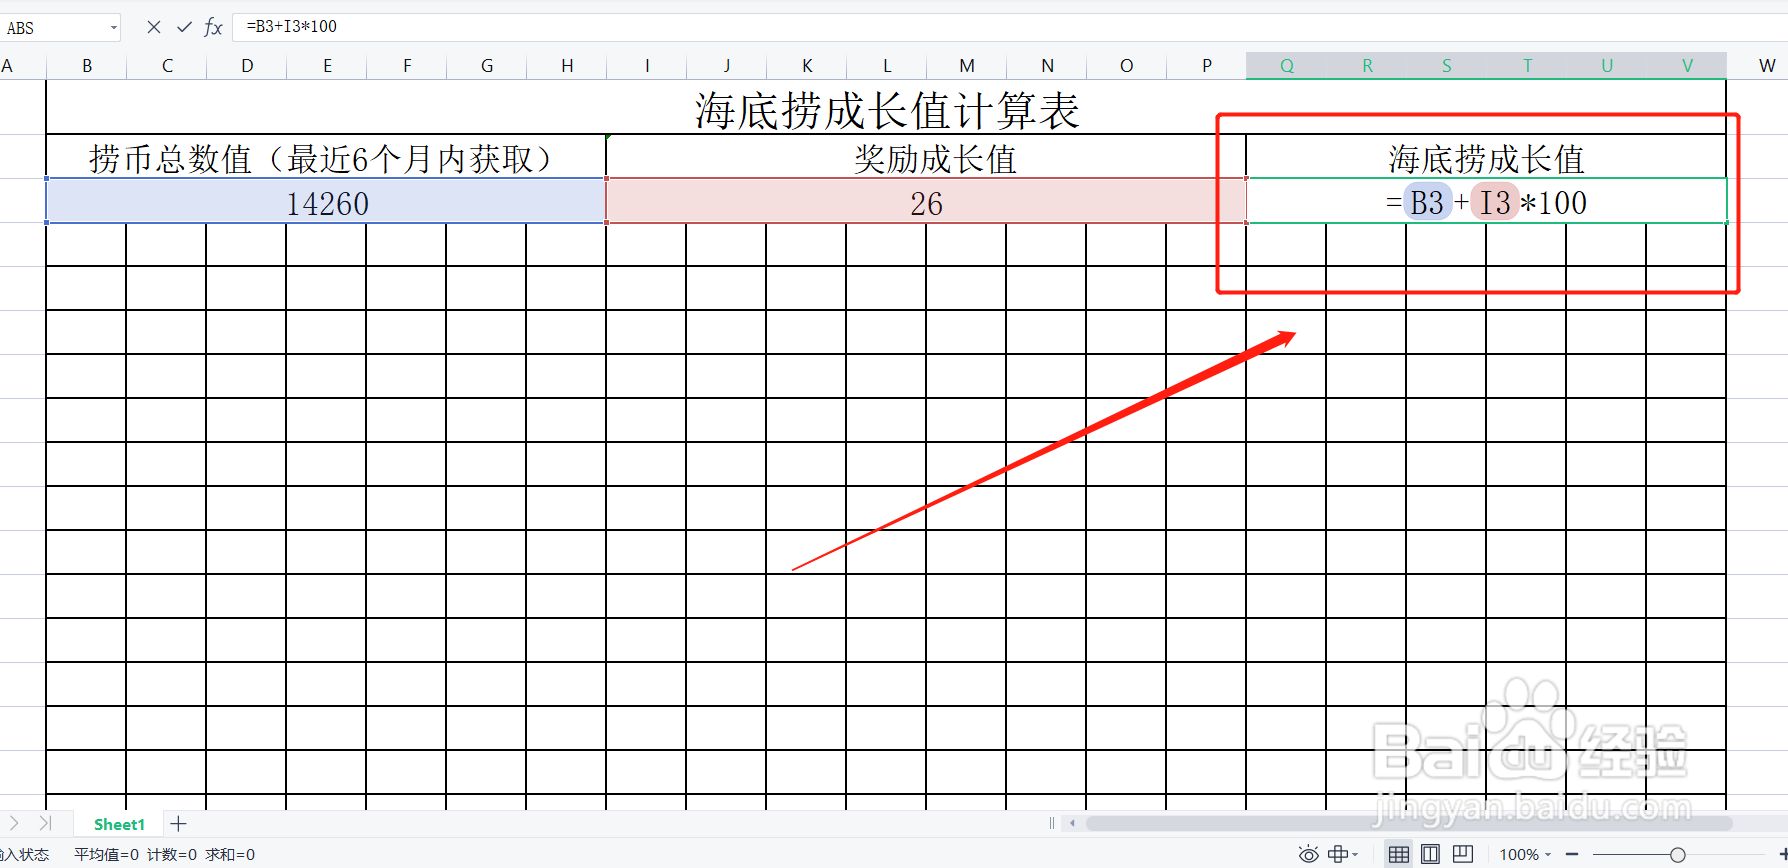Click header cell 奖励成长值
This screenshot has width=1788, height=868.
[x=926, y=157]
